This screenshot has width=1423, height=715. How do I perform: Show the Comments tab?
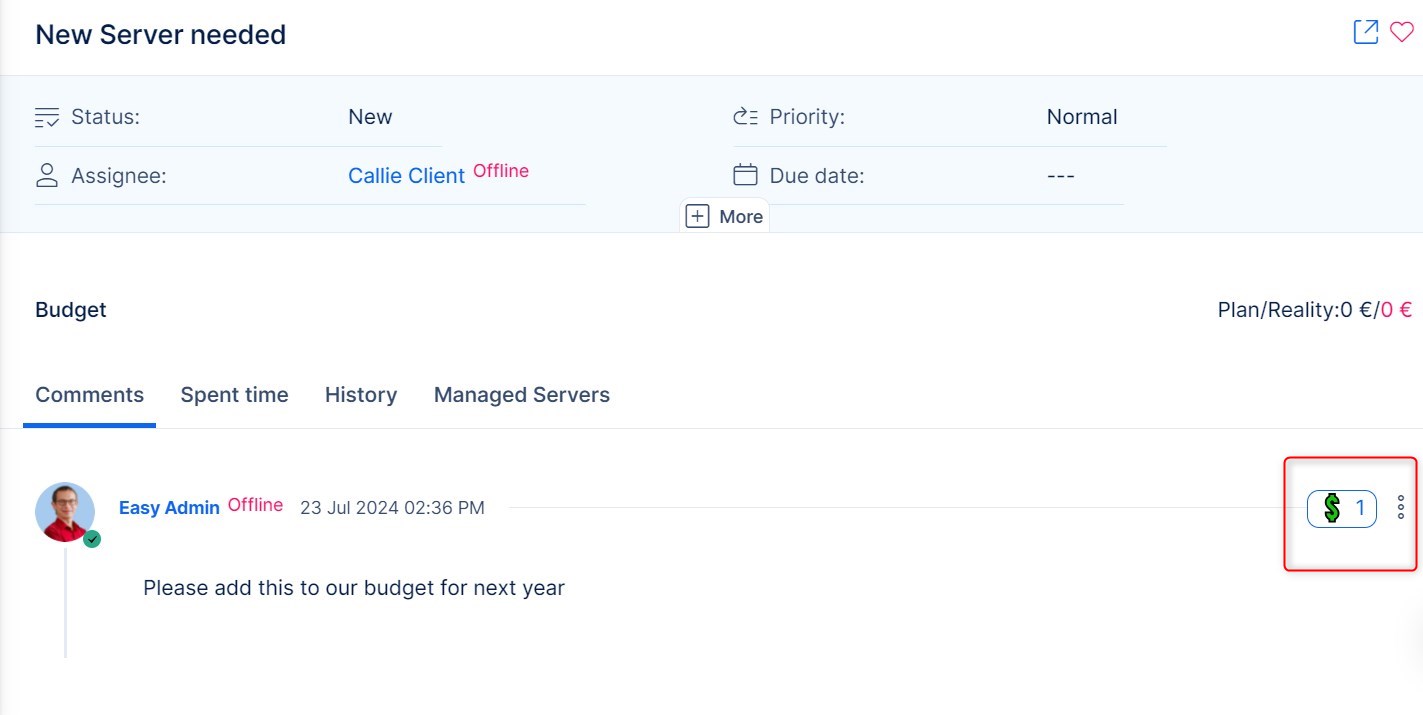(89, 395)
